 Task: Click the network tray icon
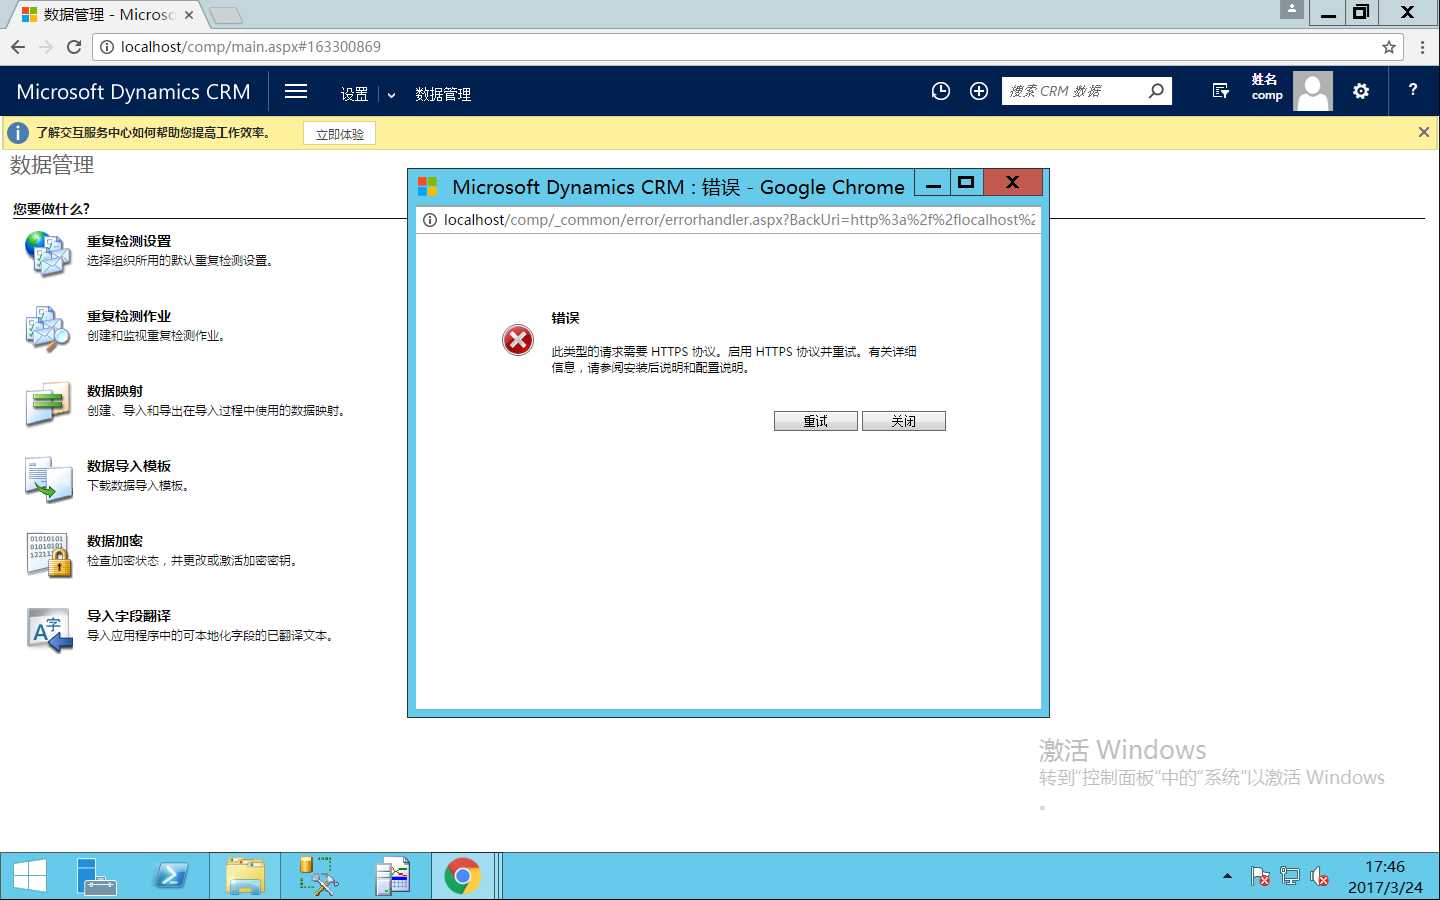[1290, 877]
